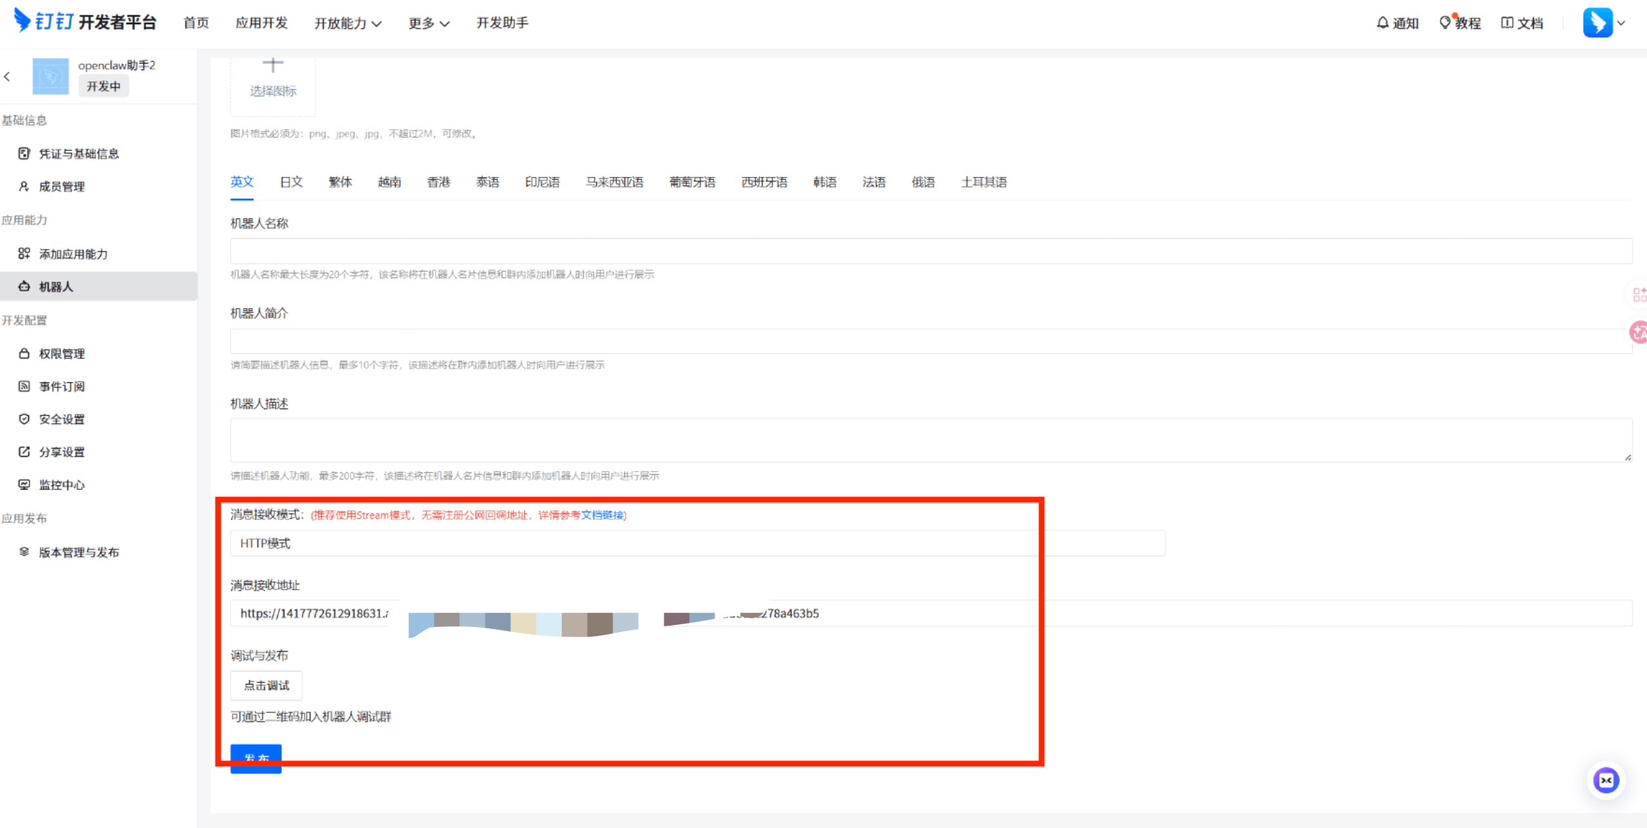
Task: Click the 机器人名称 input field
Action: (x=930, y=251)
